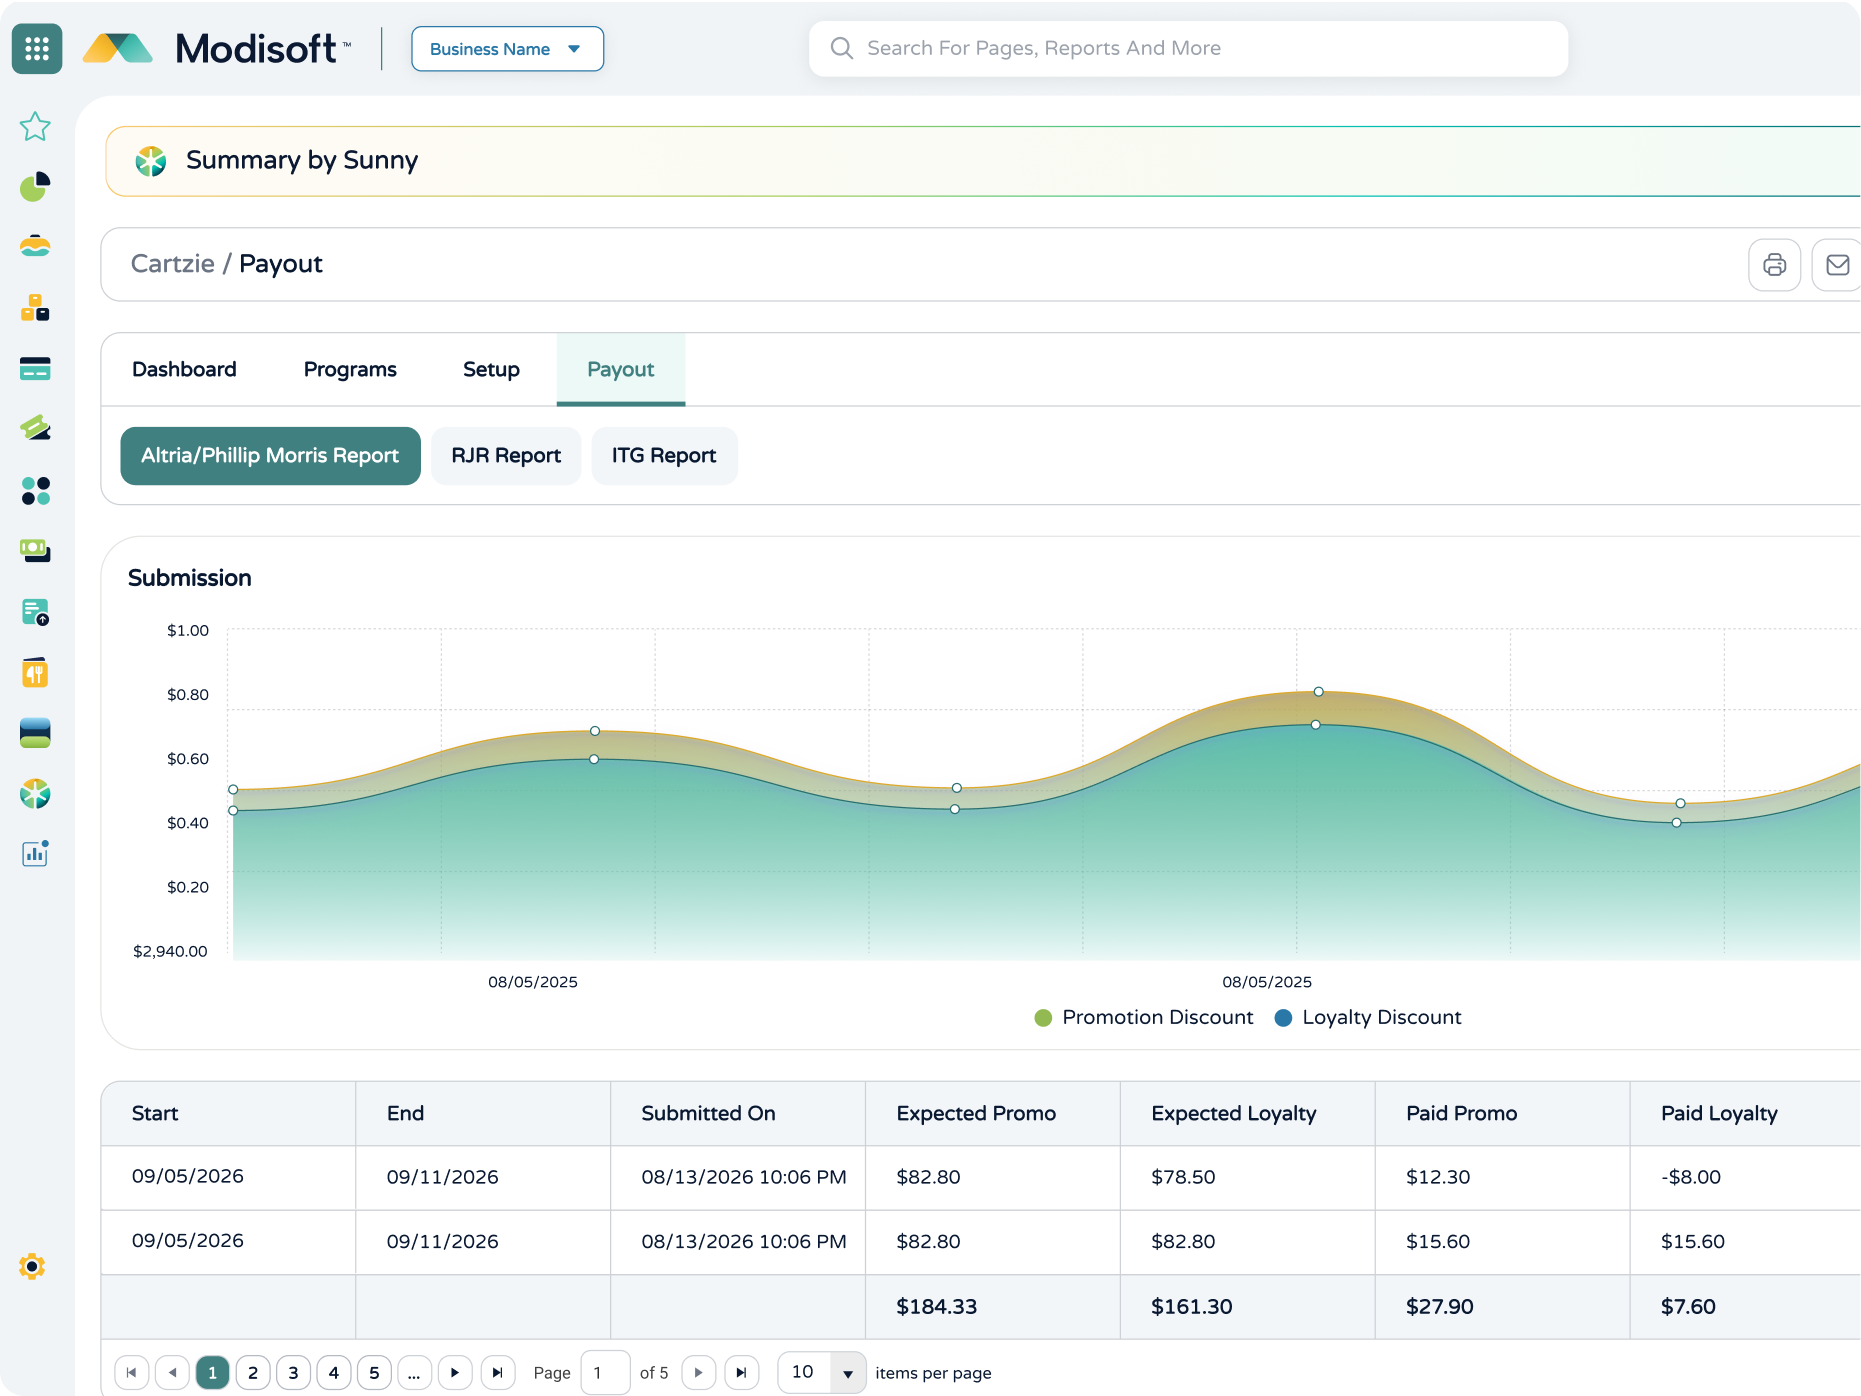Click the Page number input field
This screenshot has width=1861, height=1396.
click(605, 1372)
